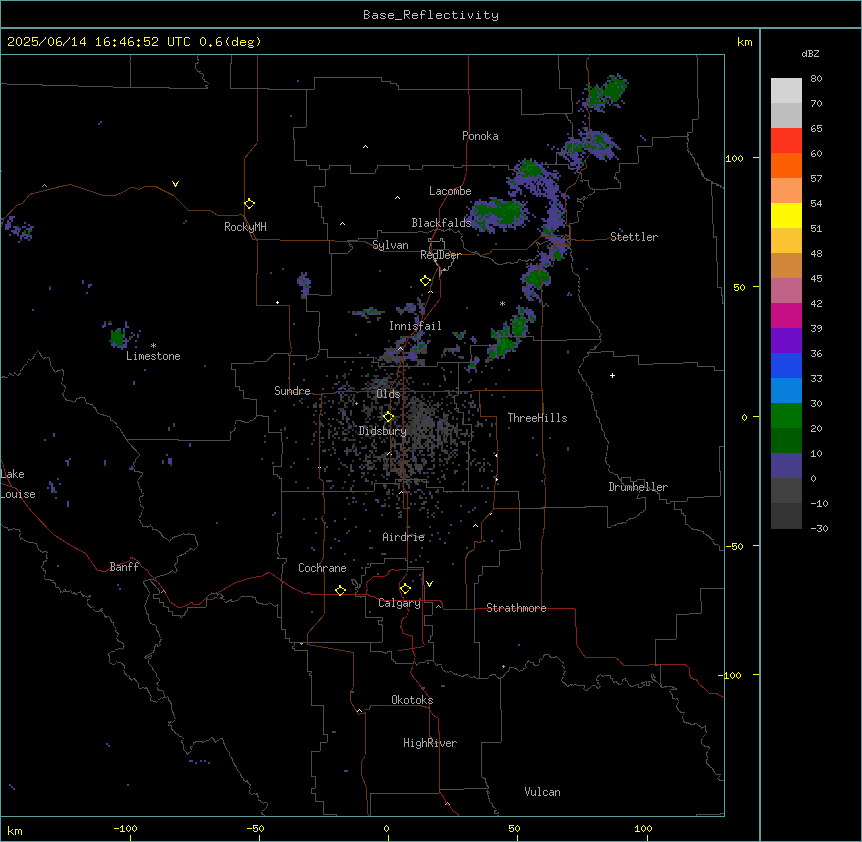862x842 pixels.
Task: Click the Okotoks label
Action: [412, 700]
